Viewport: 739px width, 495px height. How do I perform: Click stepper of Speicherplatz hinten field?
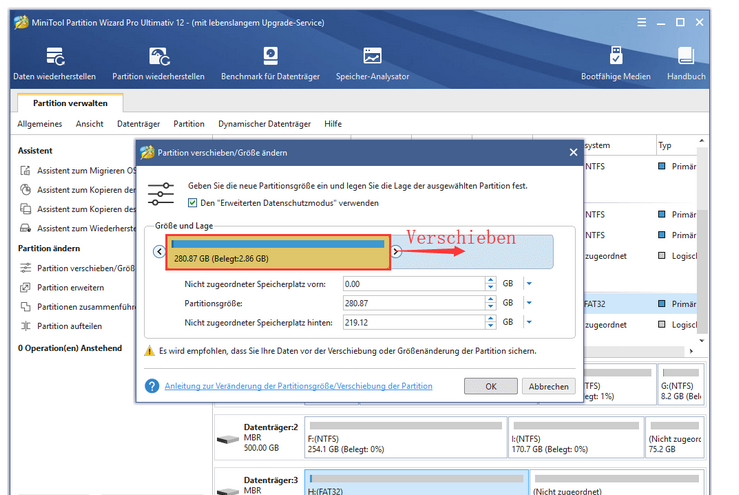coord(491,322)
